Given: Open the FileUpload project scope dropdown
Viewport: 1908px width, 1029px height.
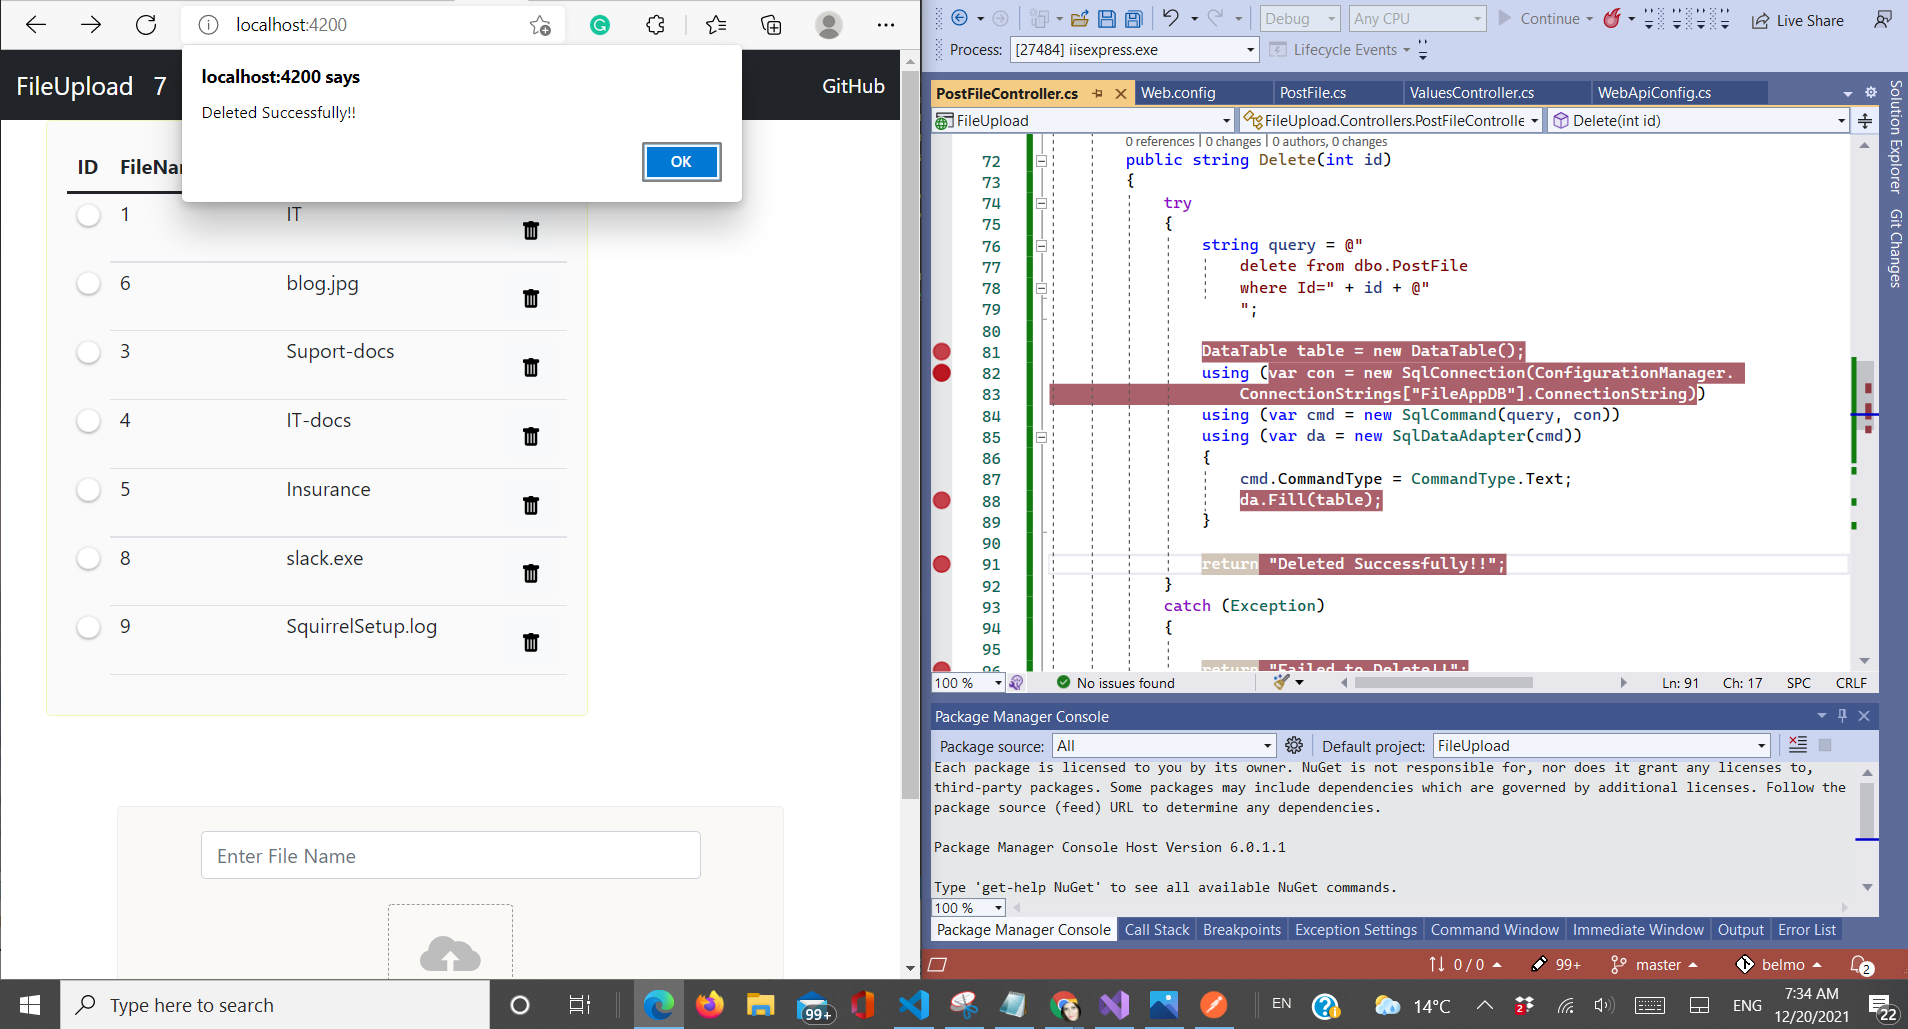Looking at the screenshot, I should 1084,121.
